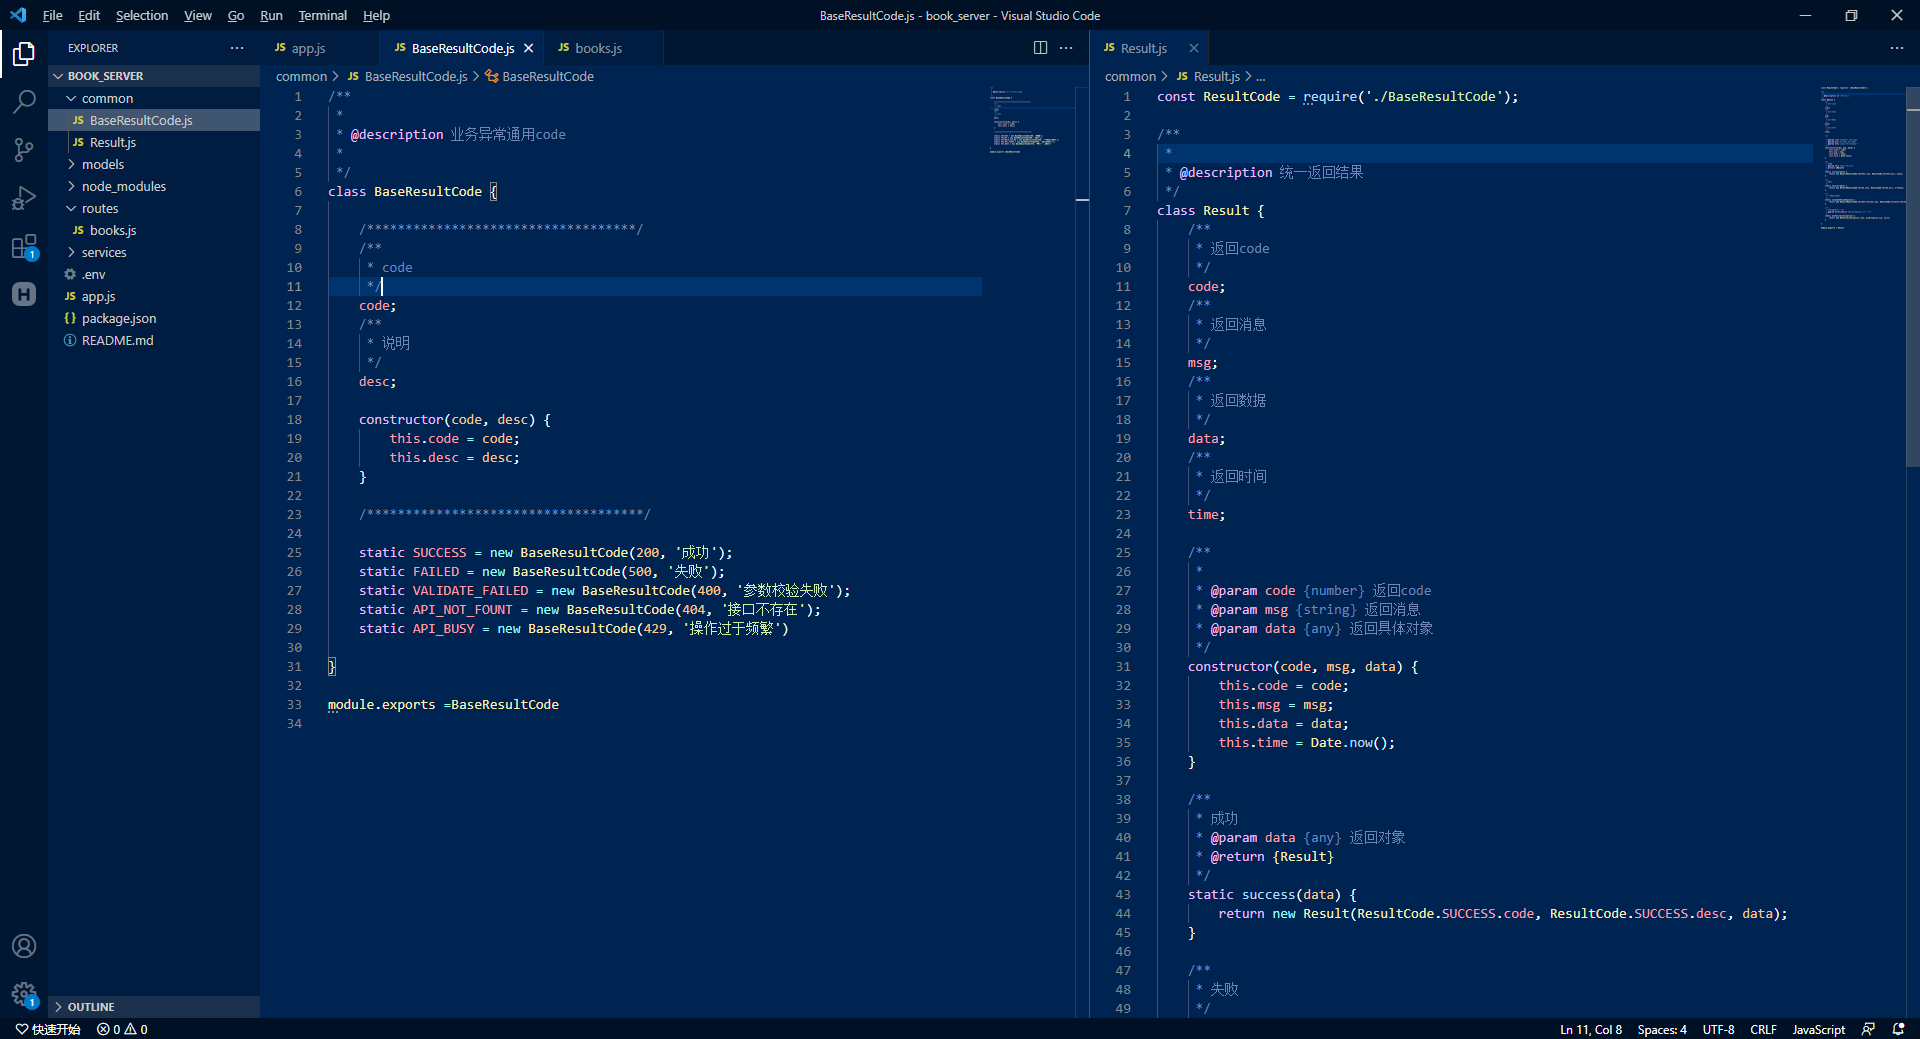The height and width of the screenshot is (1039, 1920).
Task: Click the 快速开始 status bar item
Action: [x=48, y=1029]
